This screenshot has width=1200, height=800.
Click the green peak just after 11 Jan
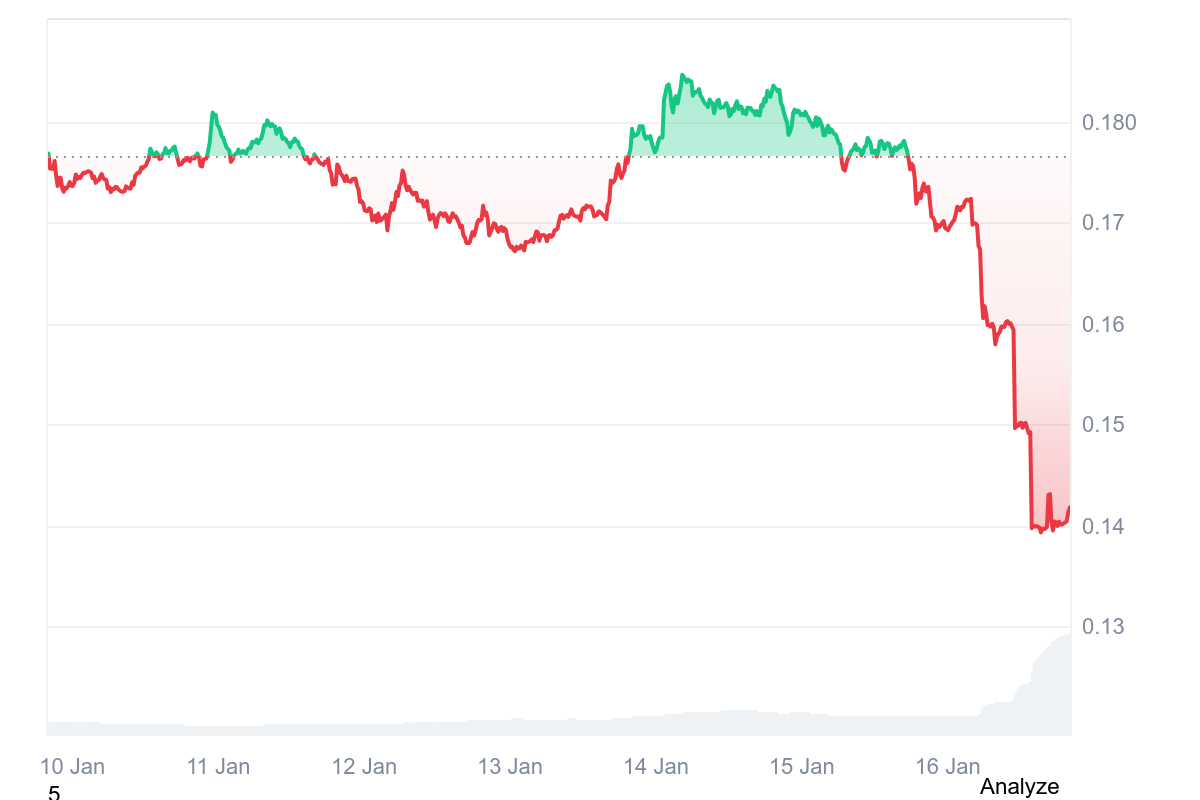click(213, 114)
